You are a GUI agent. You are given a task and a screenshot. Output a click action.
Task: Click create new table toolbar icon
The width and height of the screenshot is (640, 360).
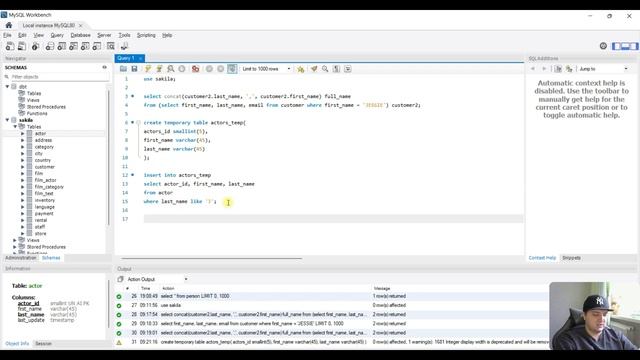point(62,47)
